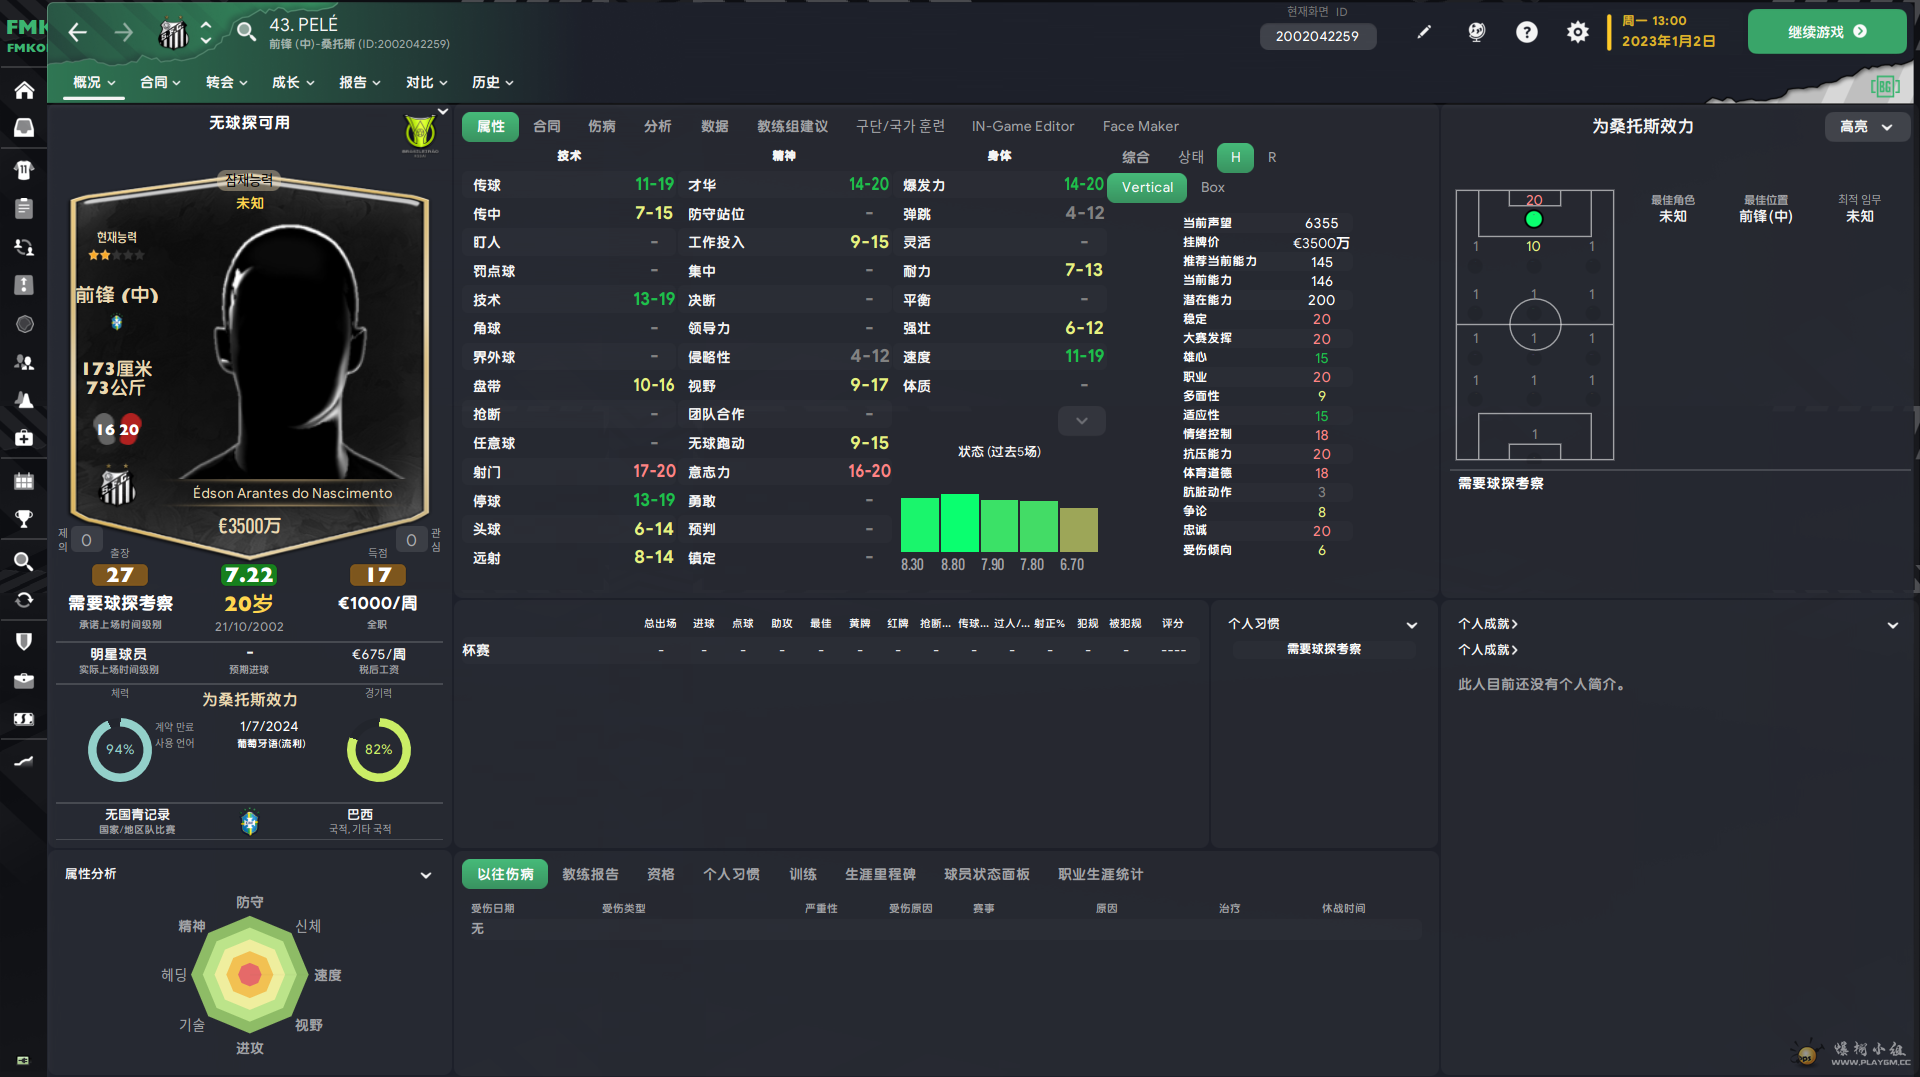
Task: Toggle the H view button
Action: [x=1235, y=157]
